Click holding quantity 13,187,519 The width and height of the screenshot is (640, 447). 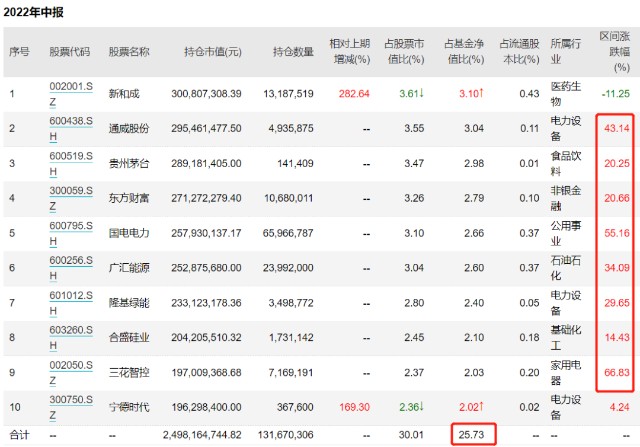288,94
